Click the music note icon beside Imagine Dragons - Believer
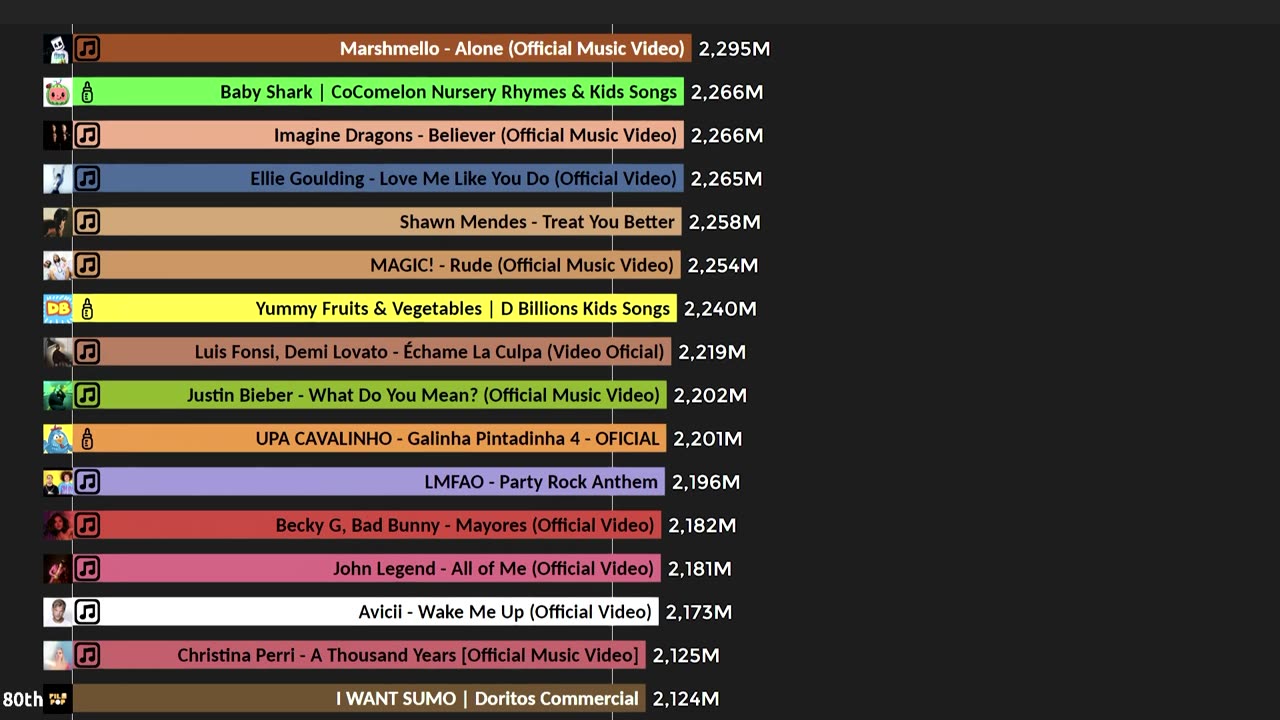Image resolution: width=1280 pixels, height=720 pixels. pyautogui.click(x=87, y=135)
